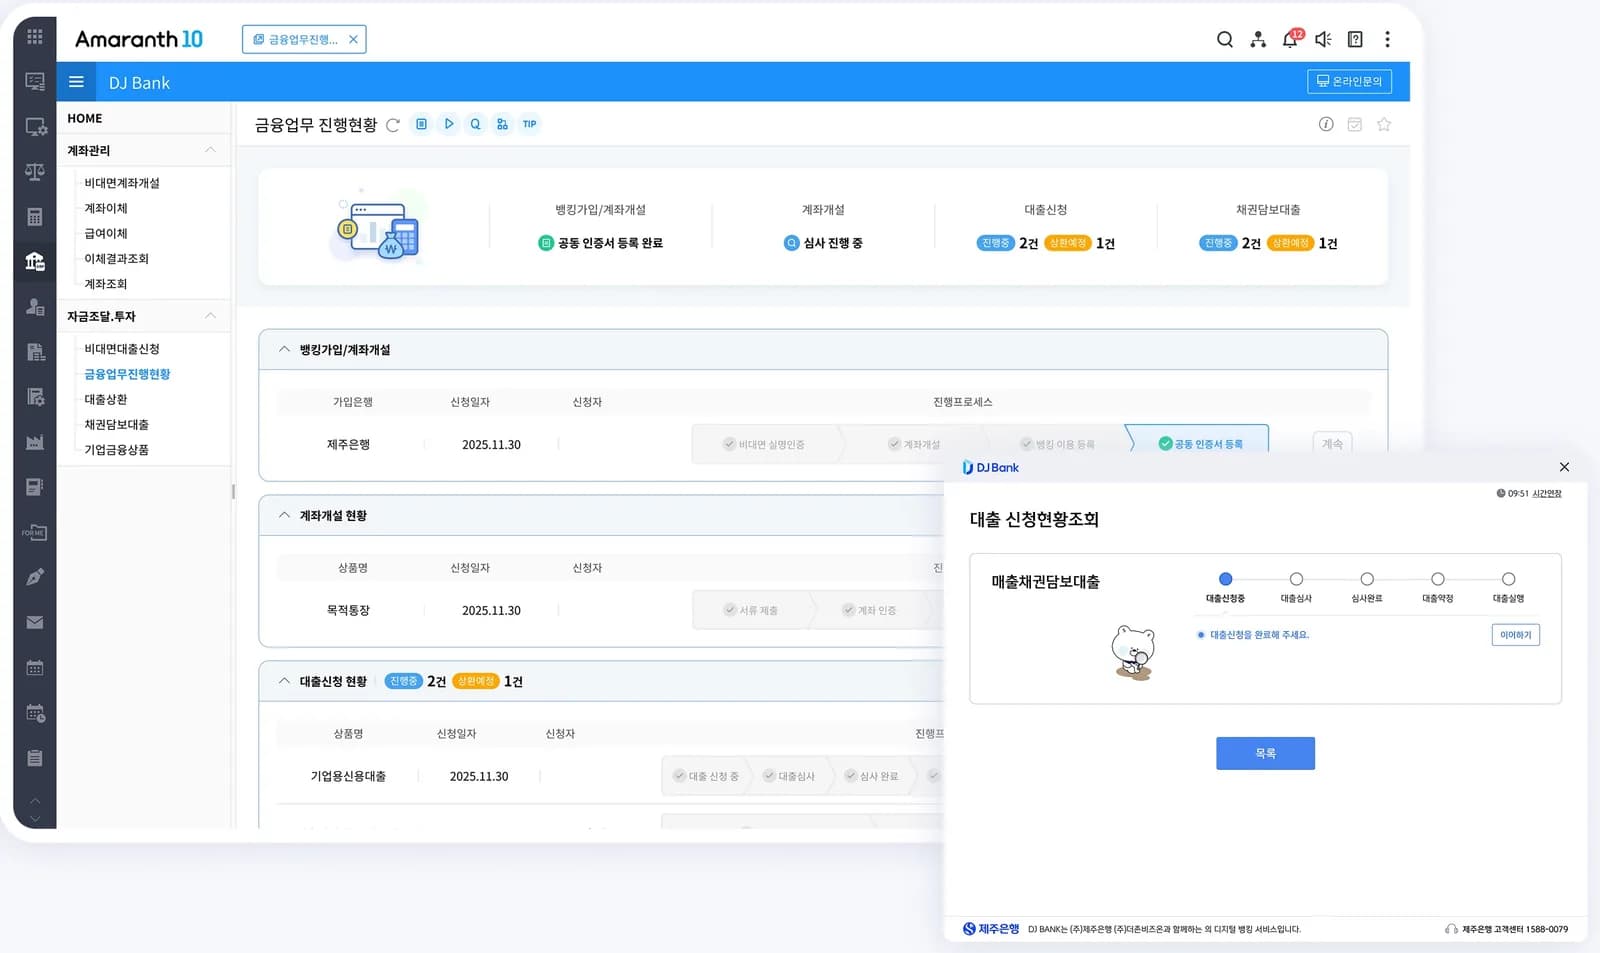Open the help document icon in the top bar
The width and height of the screenshot is (1600, 953).
point(1355,39)
